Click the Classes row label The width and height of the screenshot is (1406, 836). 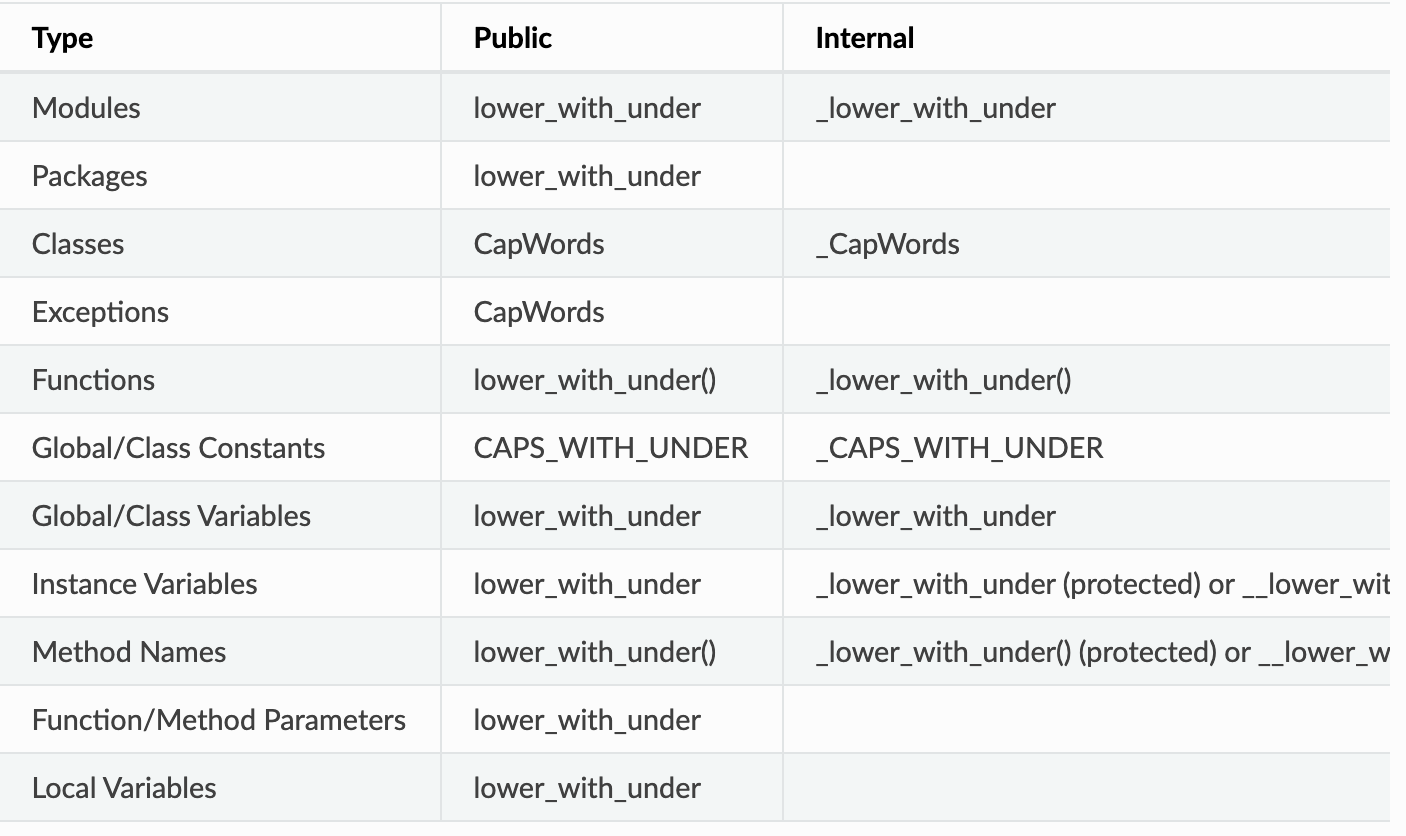(x=78, y=243)
